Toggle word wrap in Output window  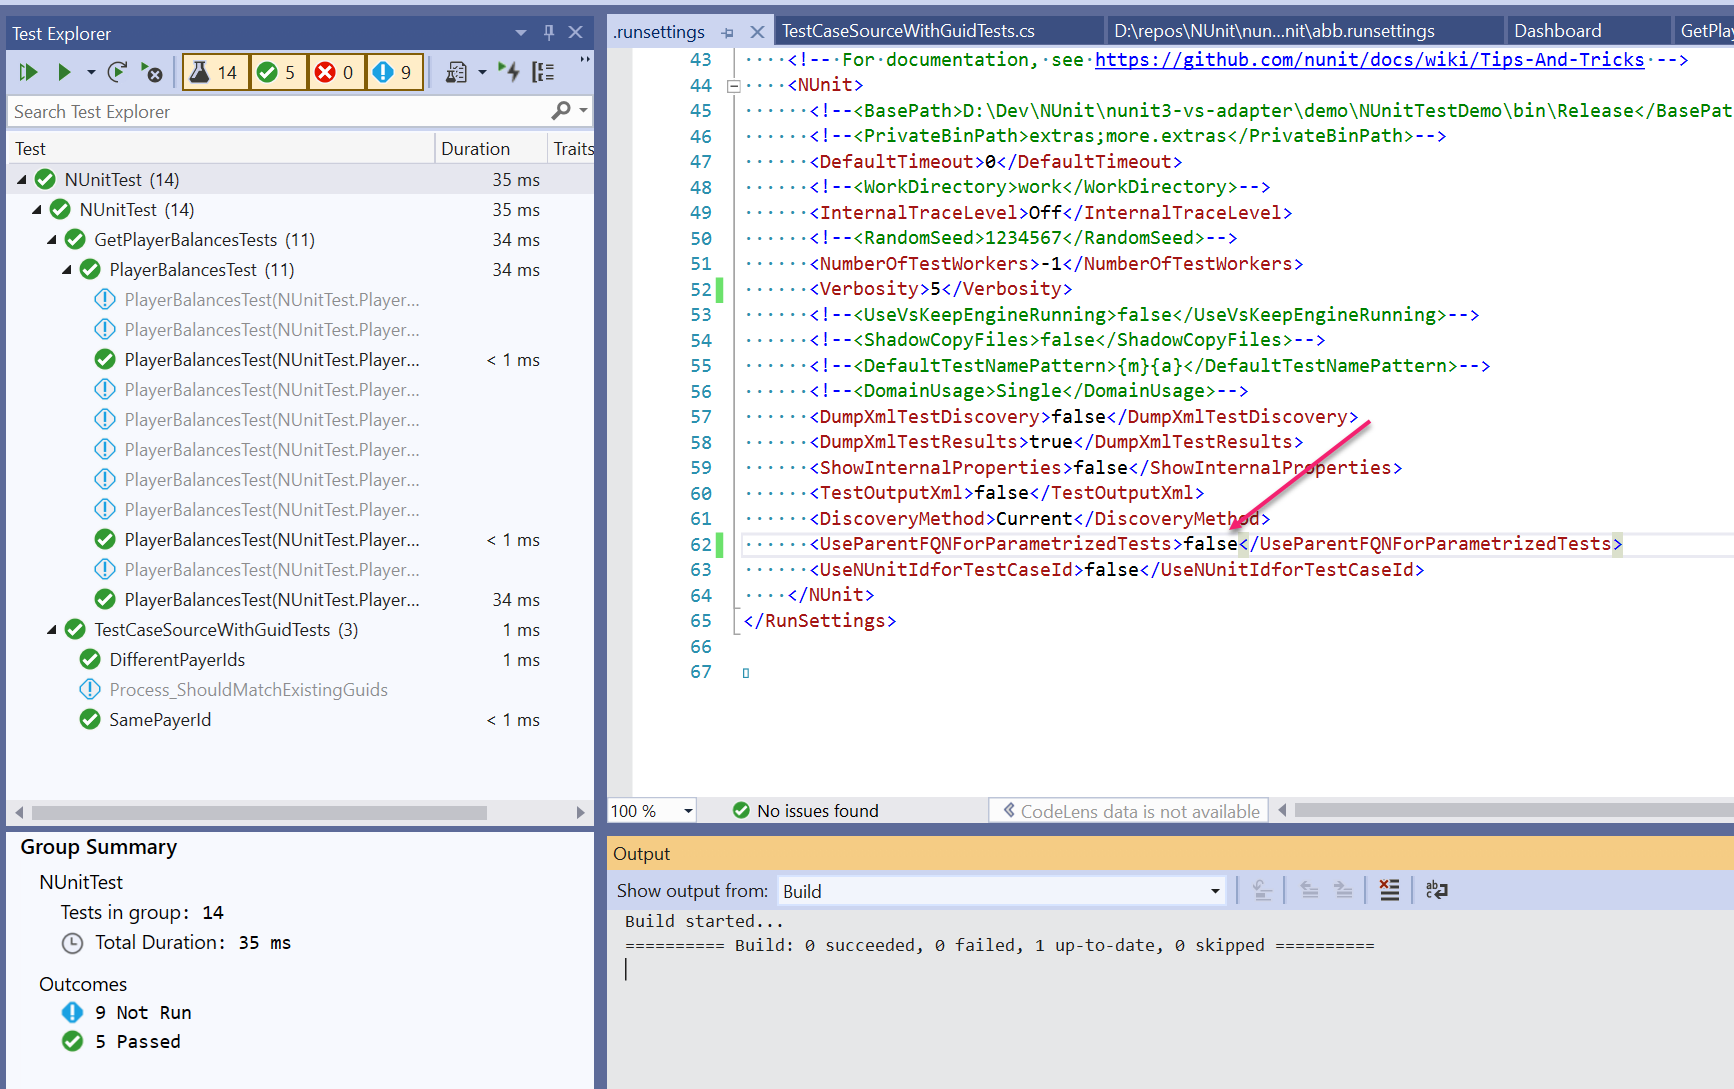pyautogui.click(x=1436, y=890)
